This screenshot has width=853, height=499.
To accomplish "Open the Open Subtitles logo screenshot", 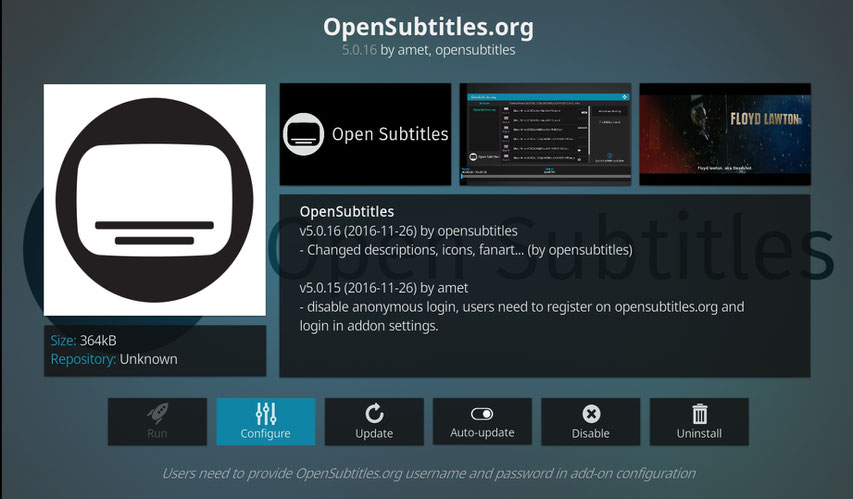I will point(365,134).
